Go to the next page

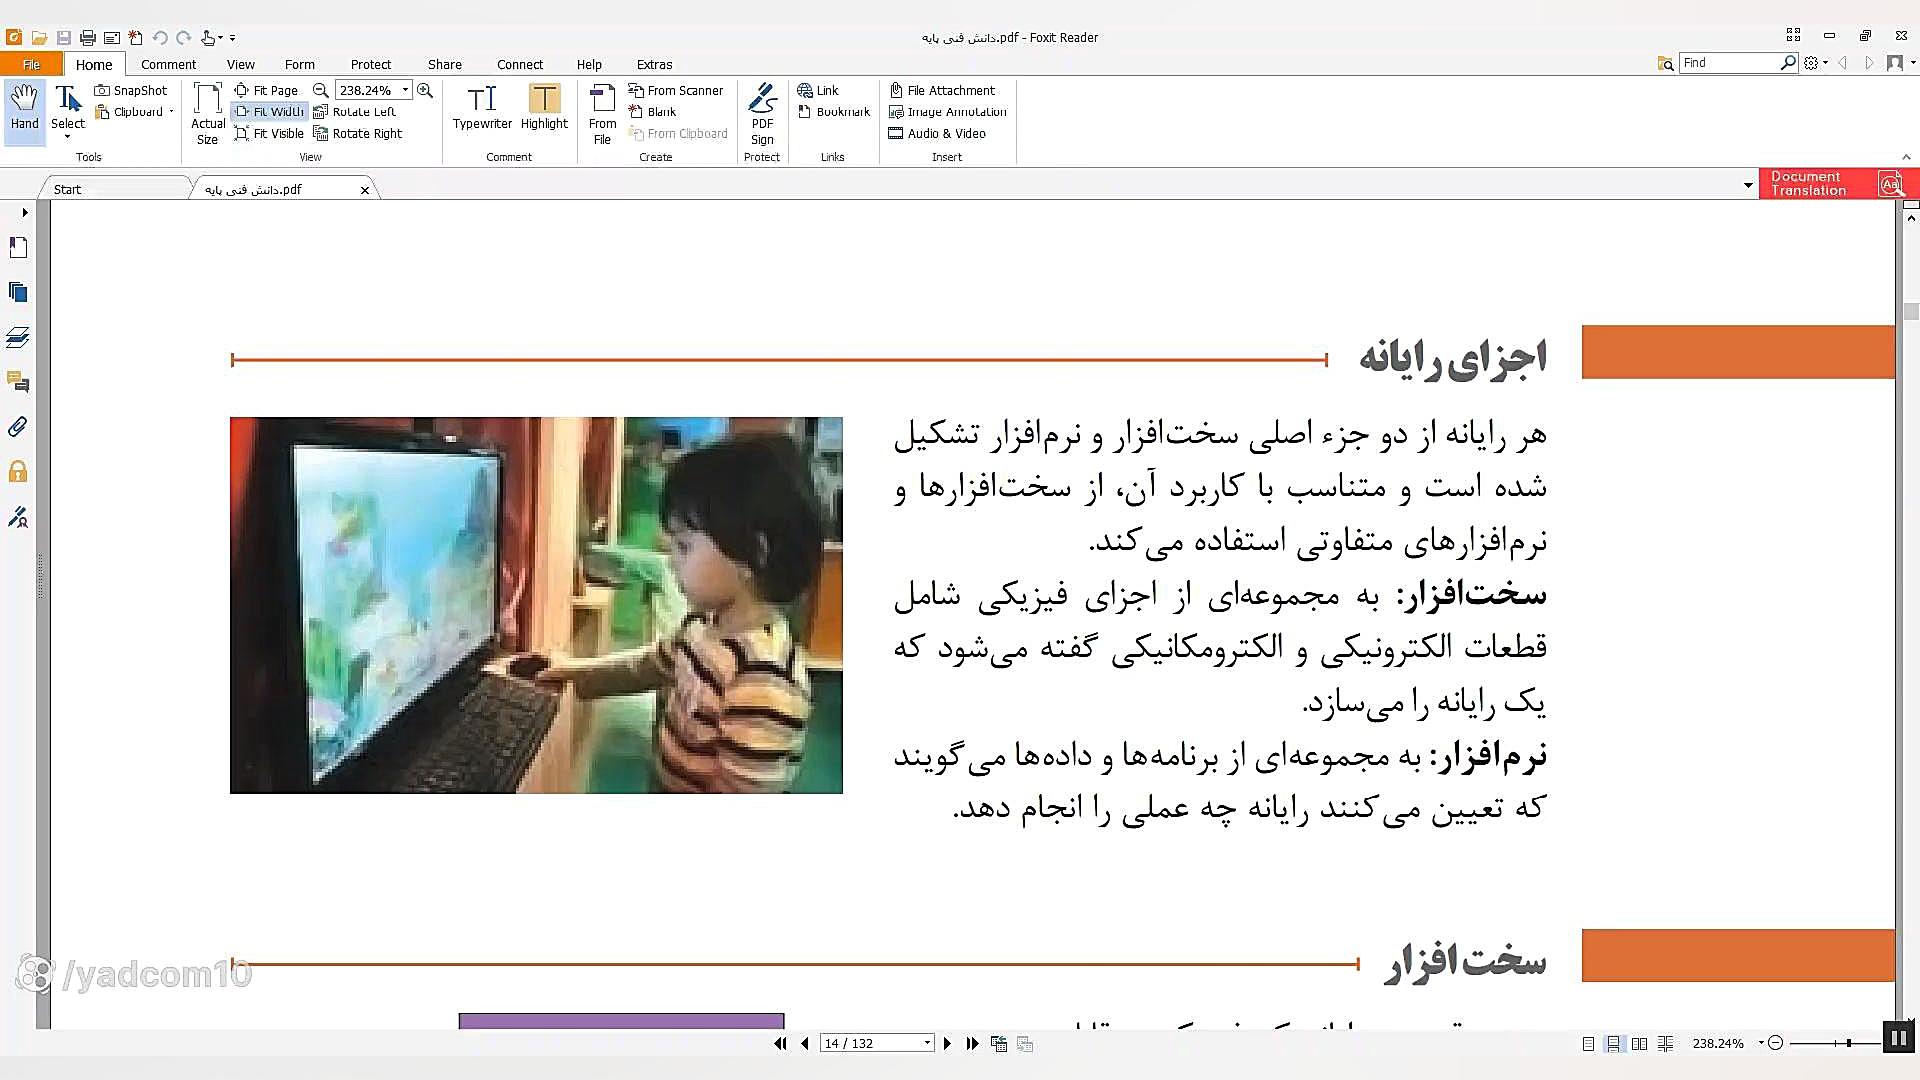[x=948, y=1043]
